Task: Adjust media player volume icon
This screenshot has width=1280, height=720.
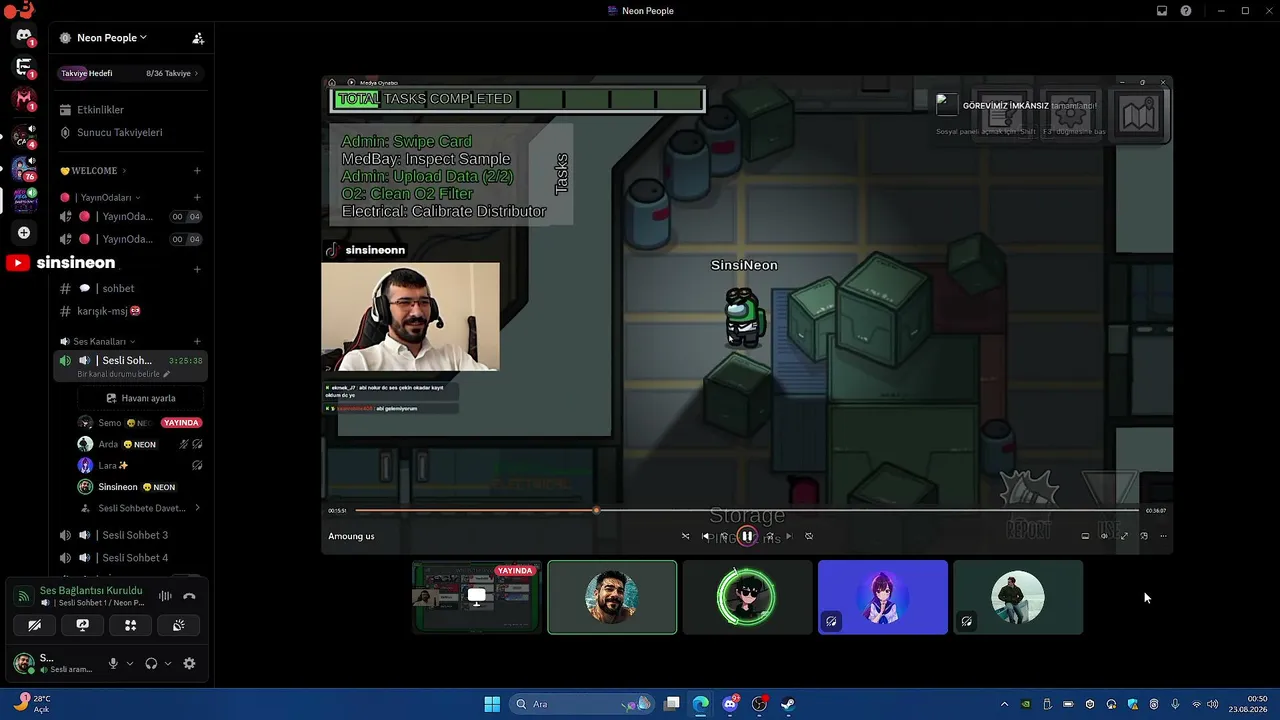Action: point(1104,536)
